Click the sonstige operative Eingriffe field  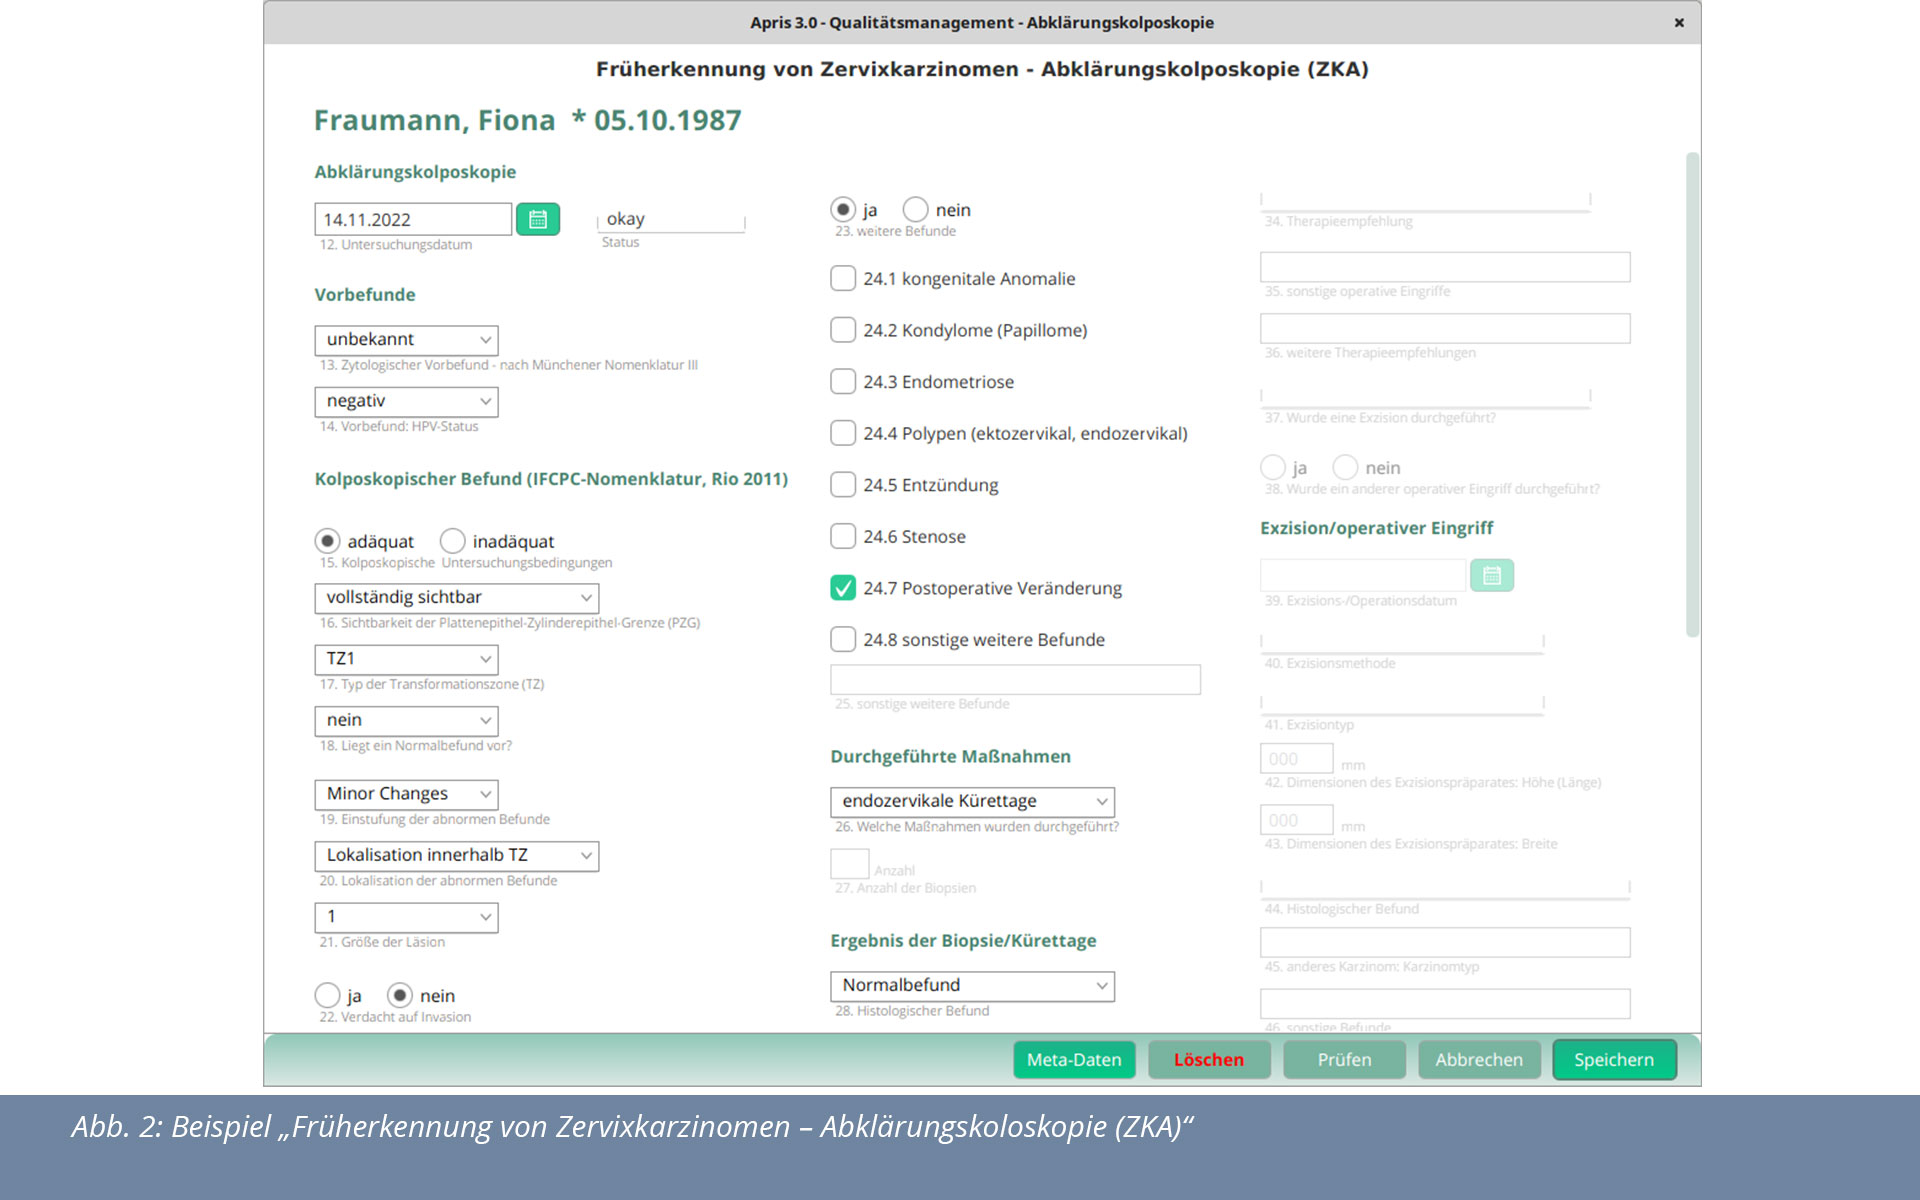coord(1445,267)
